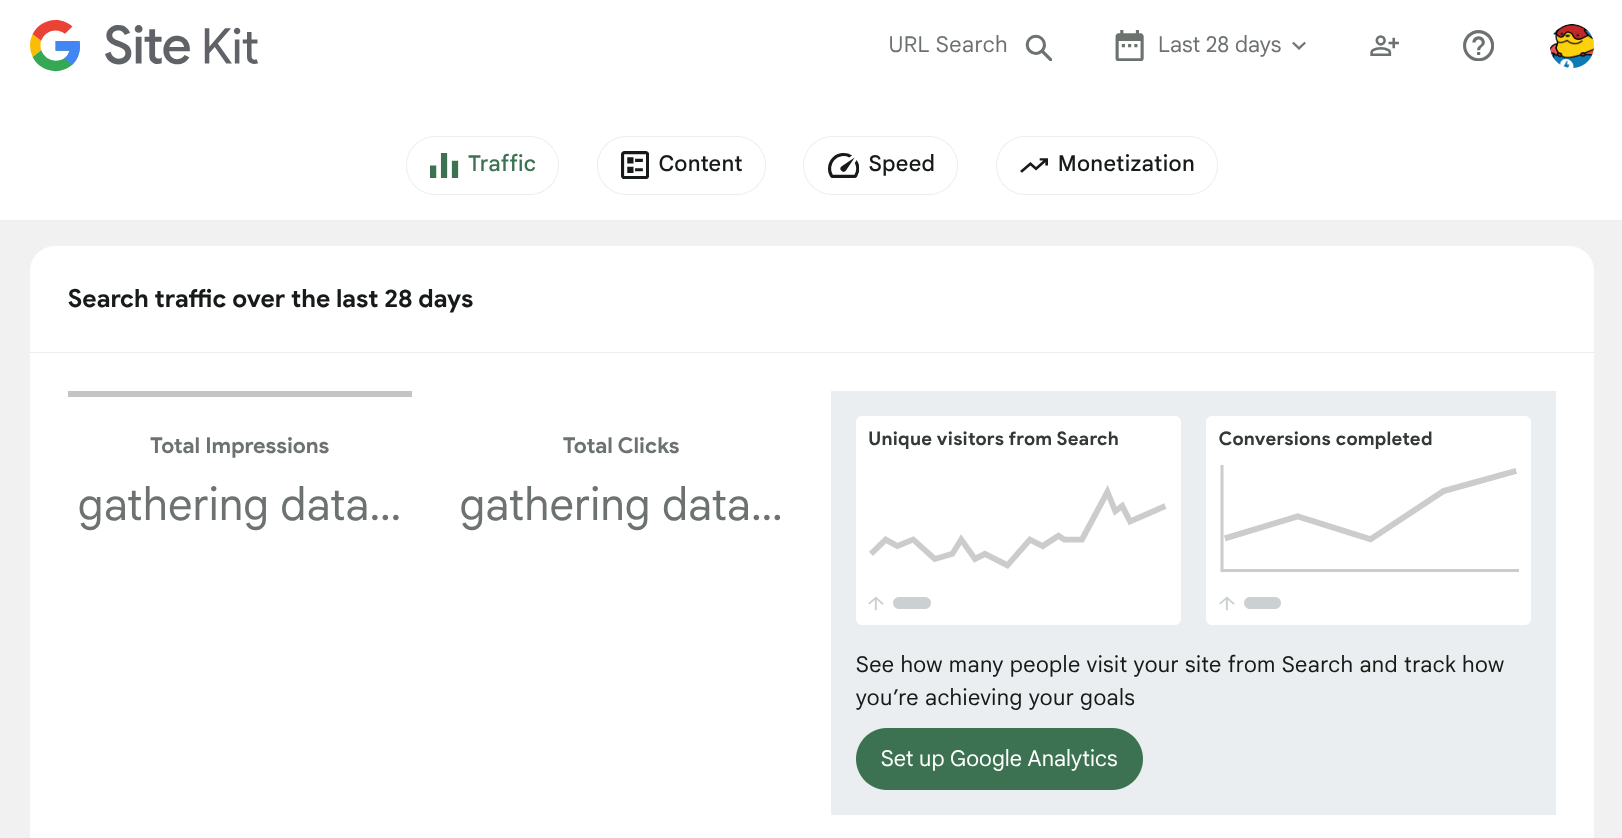
Task: Click the Unique visitors from Search title
Action: (x=993, y=439)
